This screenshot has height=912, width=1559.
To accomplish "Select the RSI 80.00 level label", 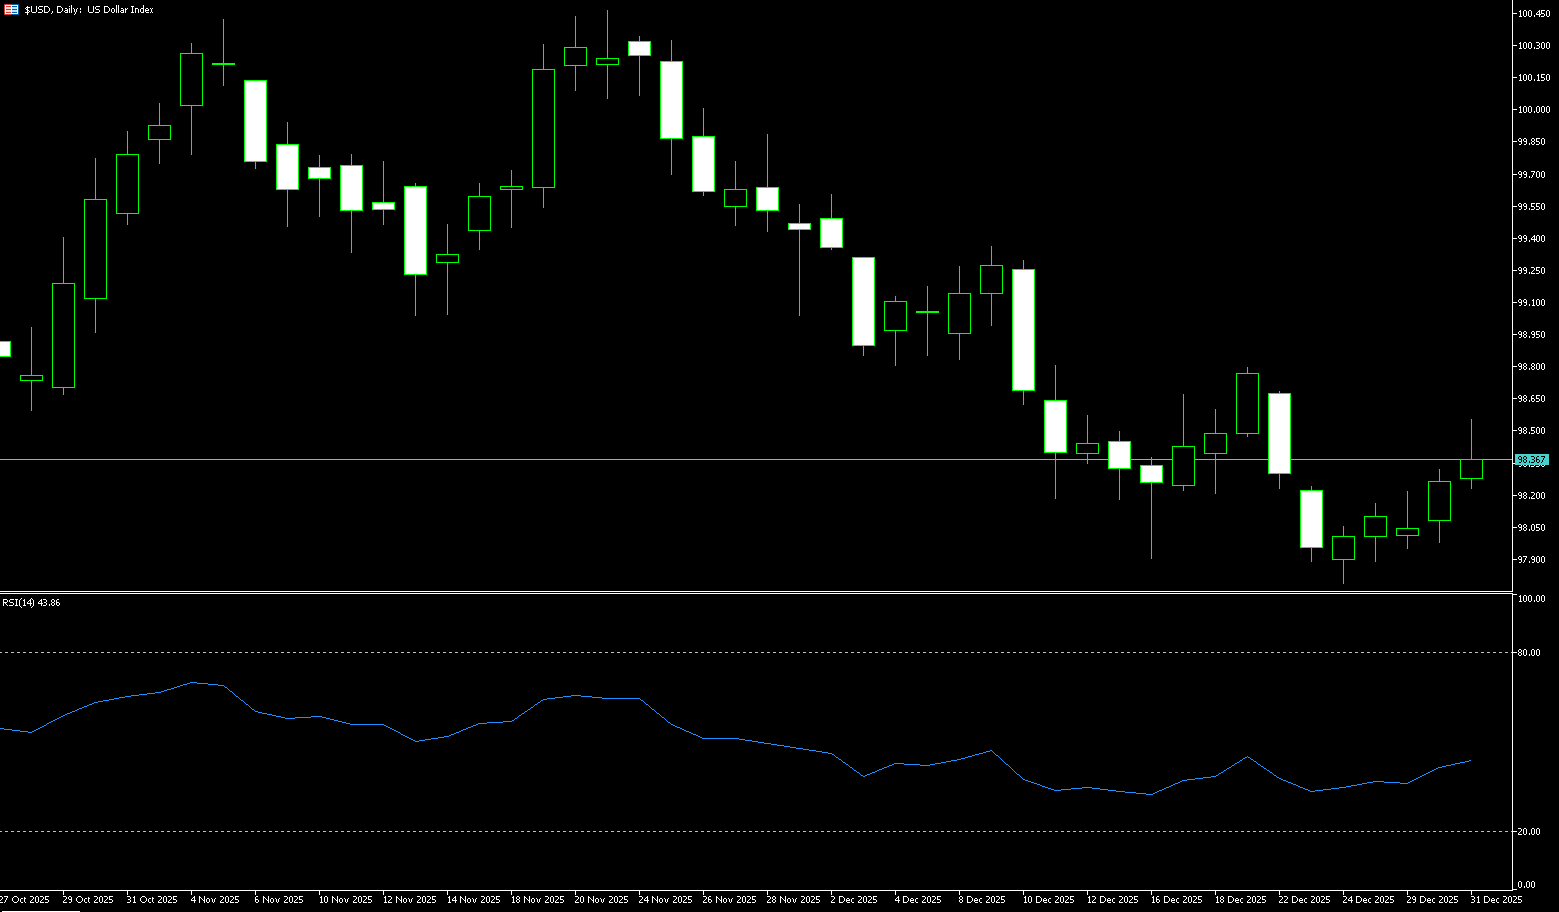I will tap(1528, 653).
